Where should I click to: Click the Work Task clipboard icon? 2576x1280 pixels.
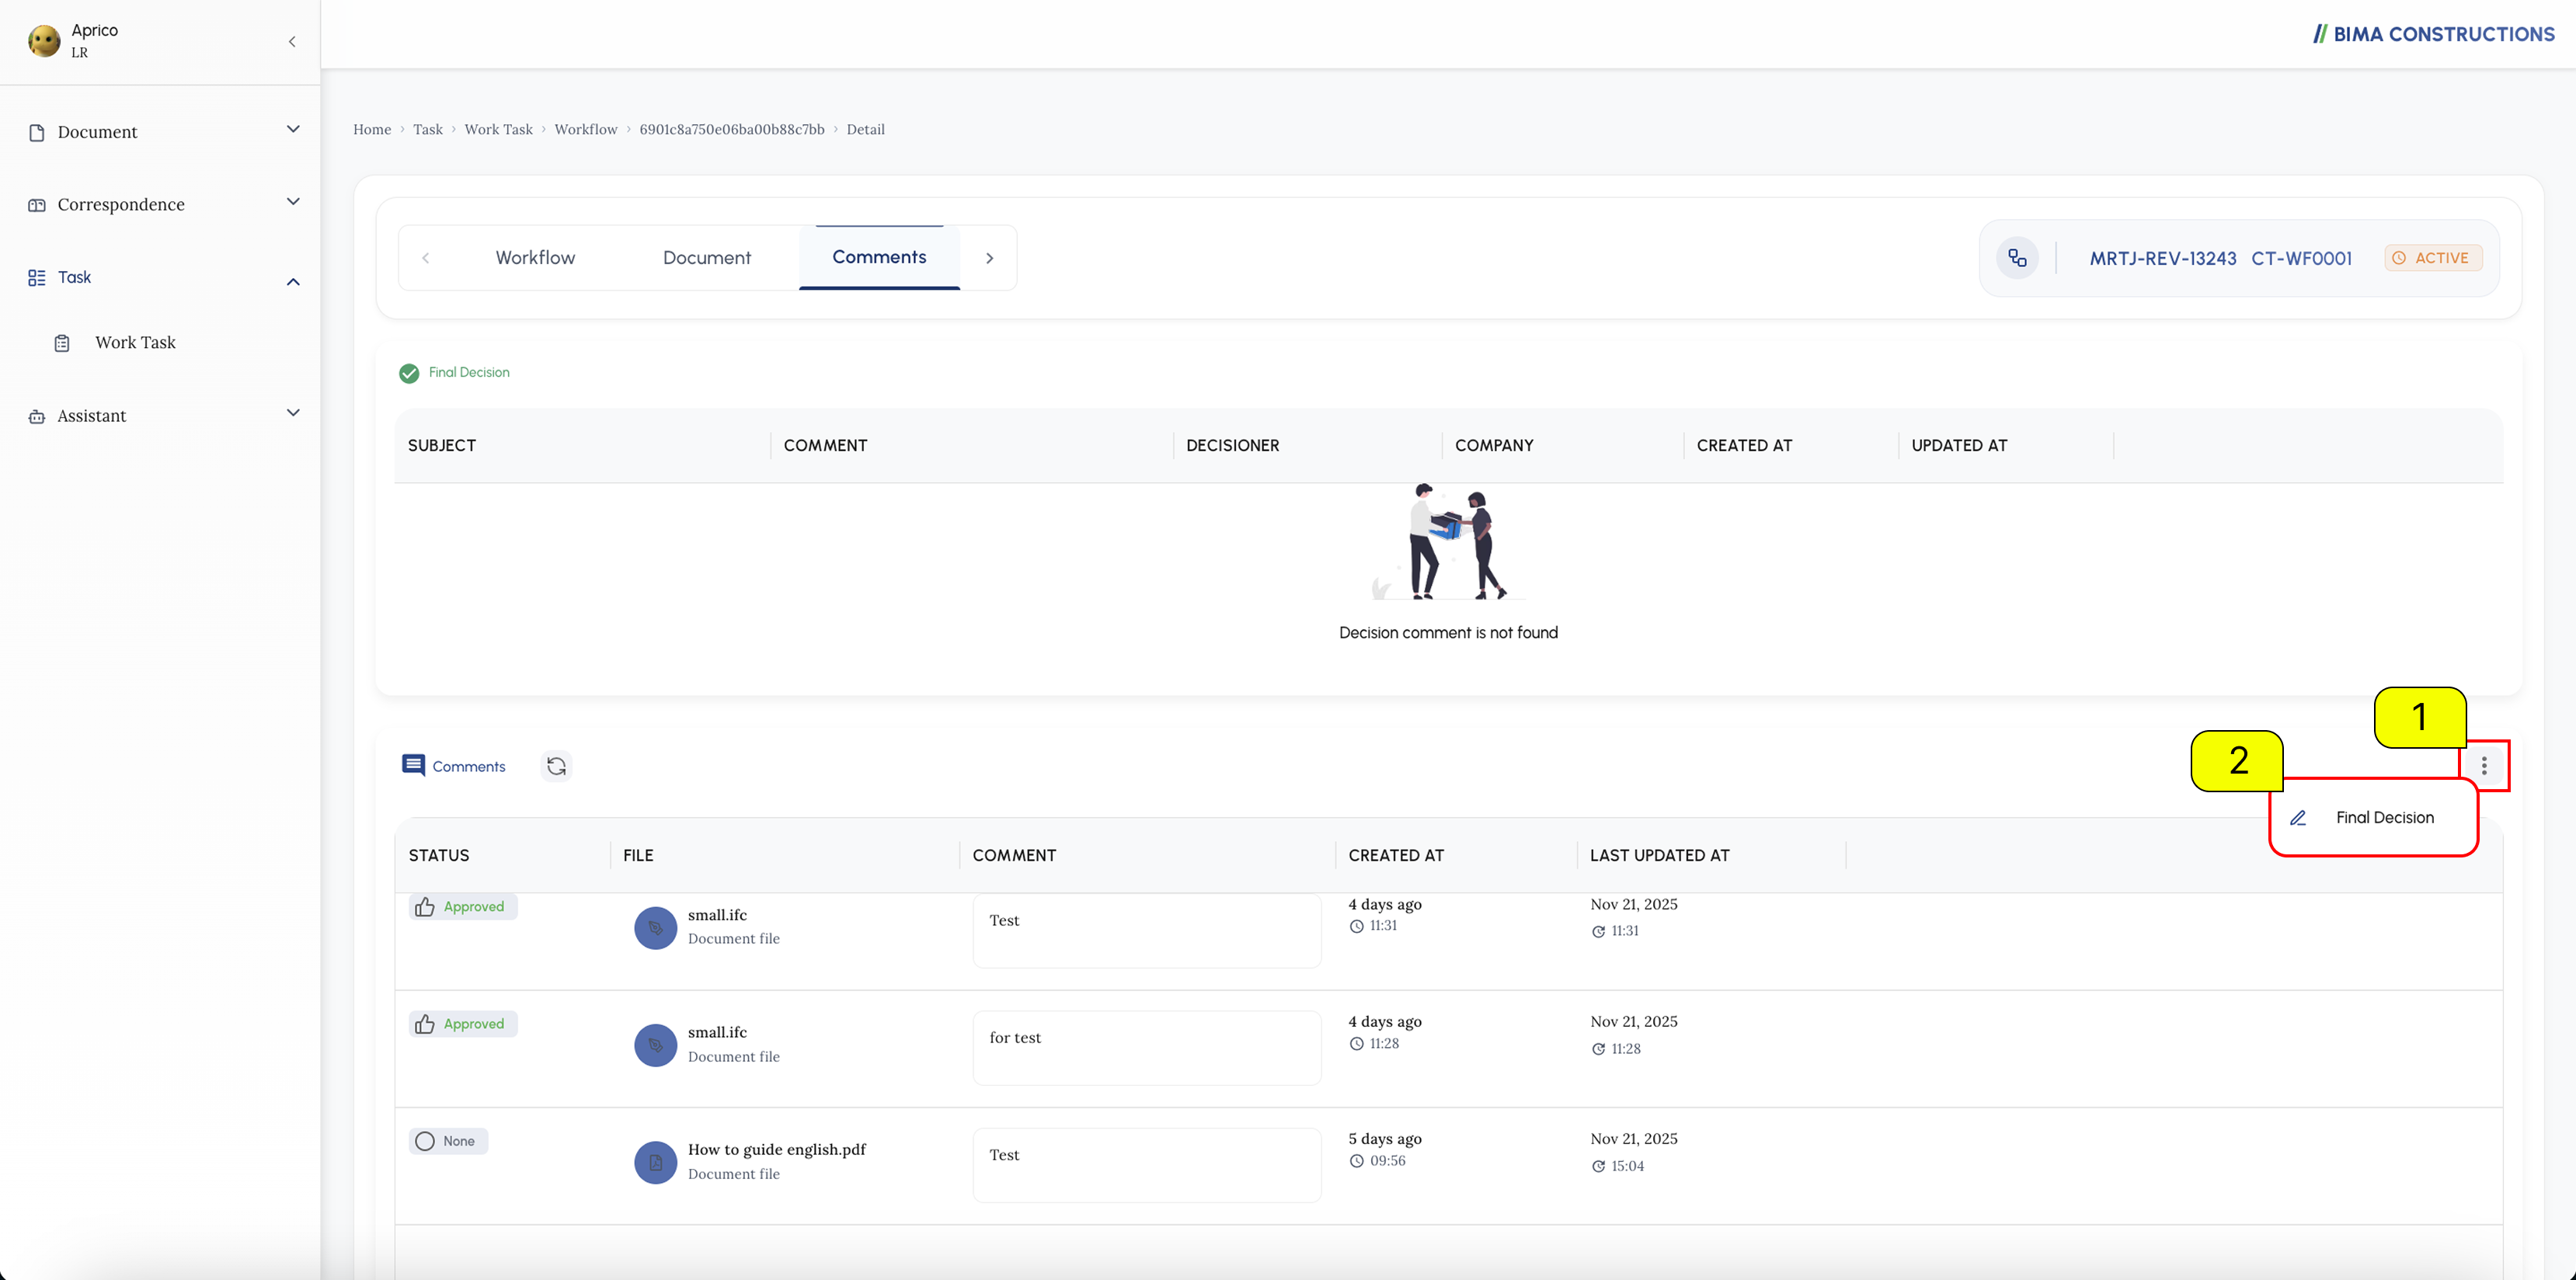click(62, 343)
